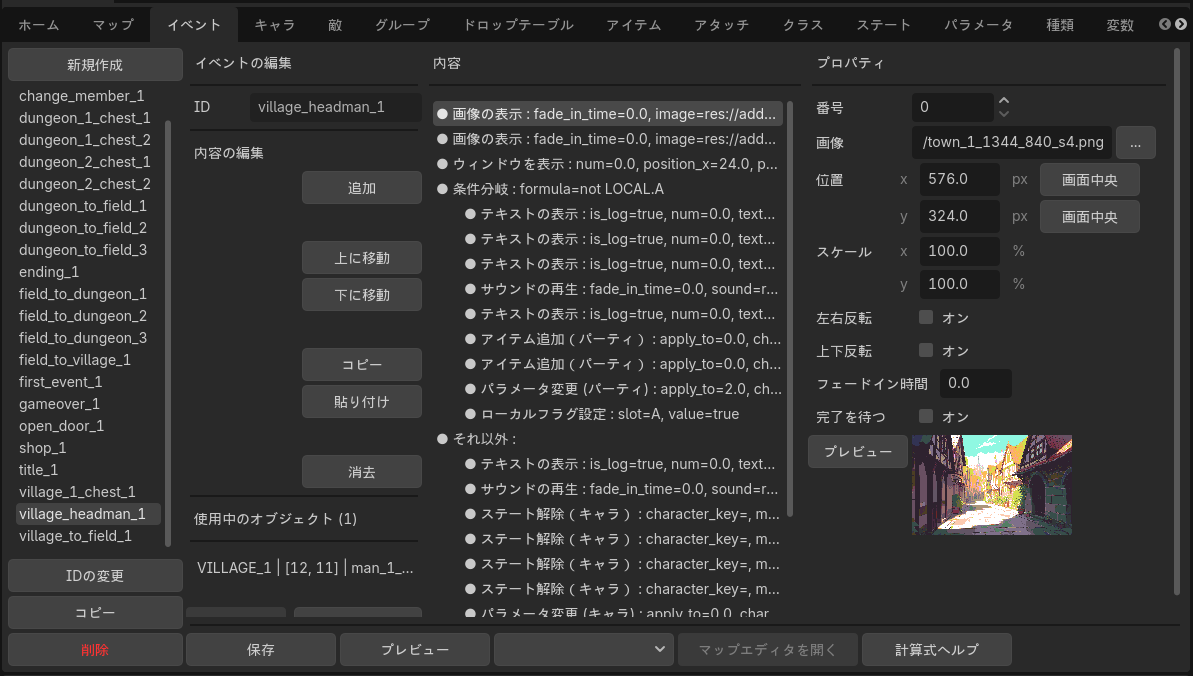1193x676 pixels.
Task: Click the 追加 button
Action: coord(361,188)
